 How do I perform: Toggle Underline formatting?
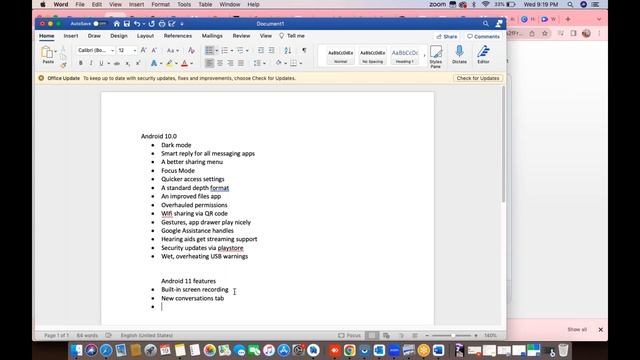[x=101, y=63]
